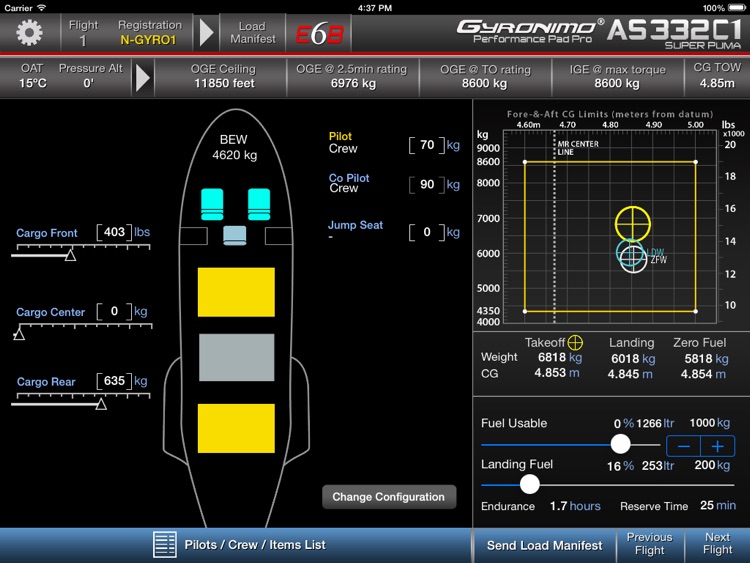Image resolution: width=750 pixels, height=563 pixels.
Task: Tap the battery icon in status bar
Action: (737, 8)
